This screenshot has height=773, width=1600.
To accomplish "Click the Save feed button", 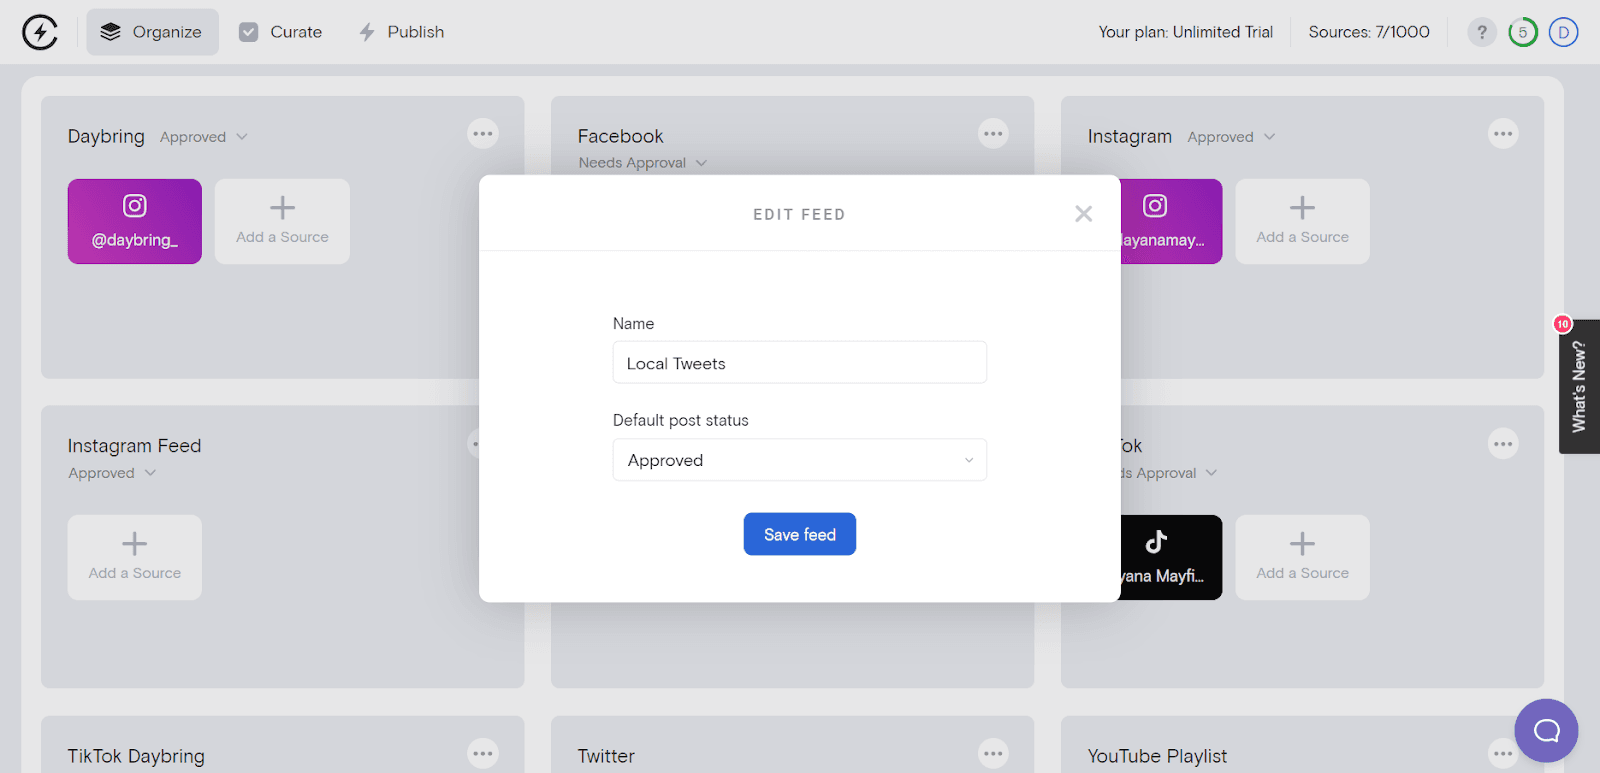I will coord(800,534).
